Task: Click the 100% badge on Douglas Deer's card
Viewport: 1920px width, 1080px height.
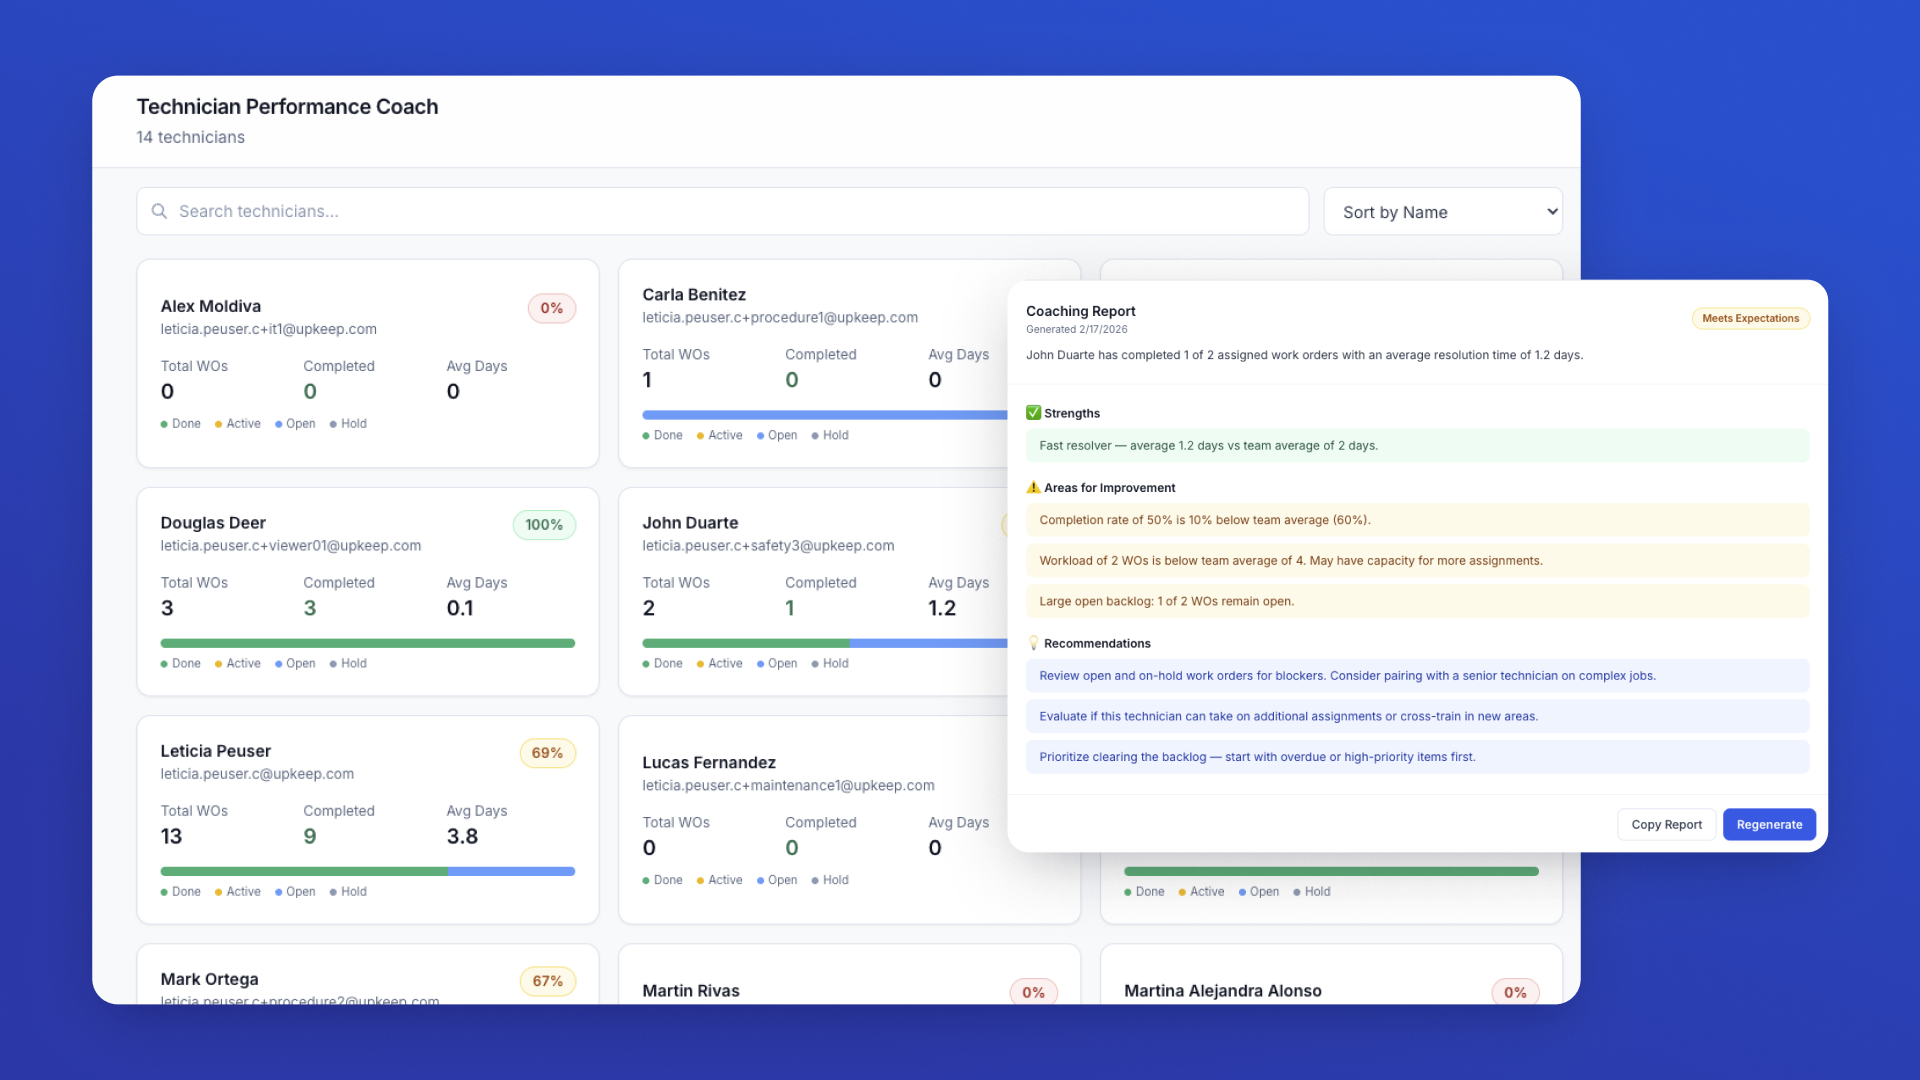Action: [543, 524]
